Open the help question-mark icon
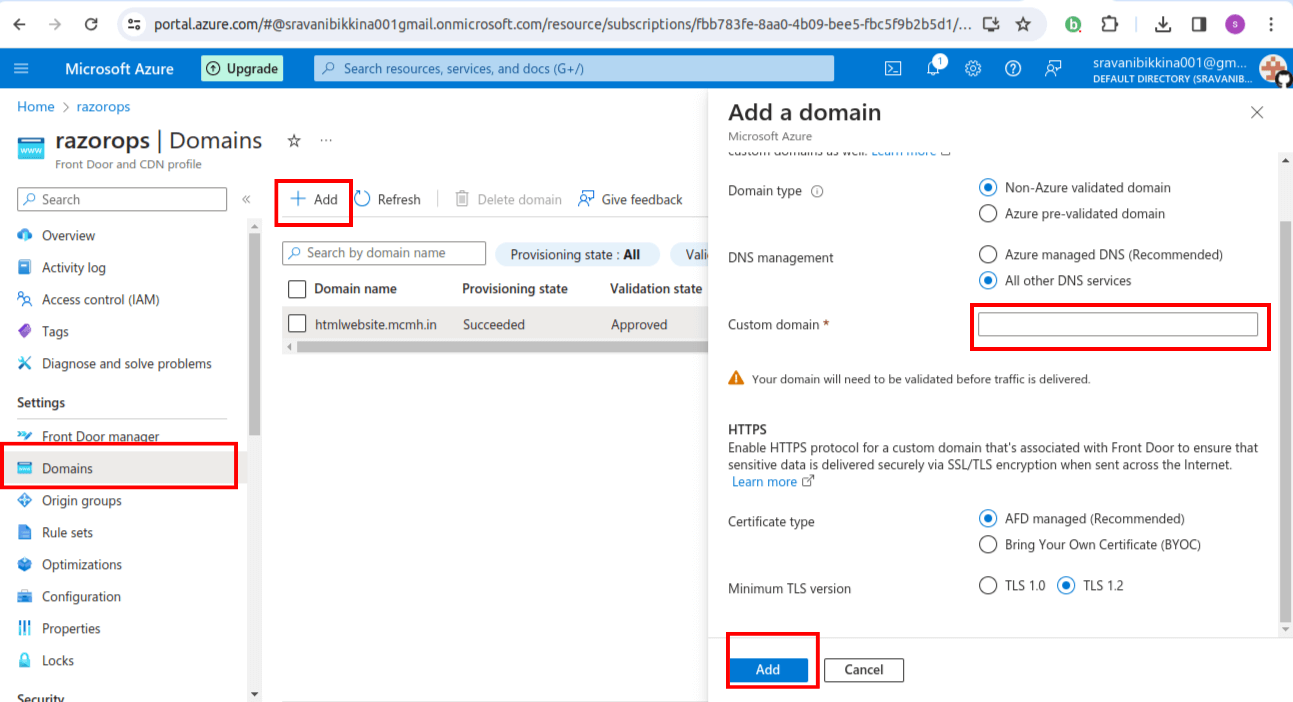This screenshot has width=1293, height=702. click(x=1013, y=68)
